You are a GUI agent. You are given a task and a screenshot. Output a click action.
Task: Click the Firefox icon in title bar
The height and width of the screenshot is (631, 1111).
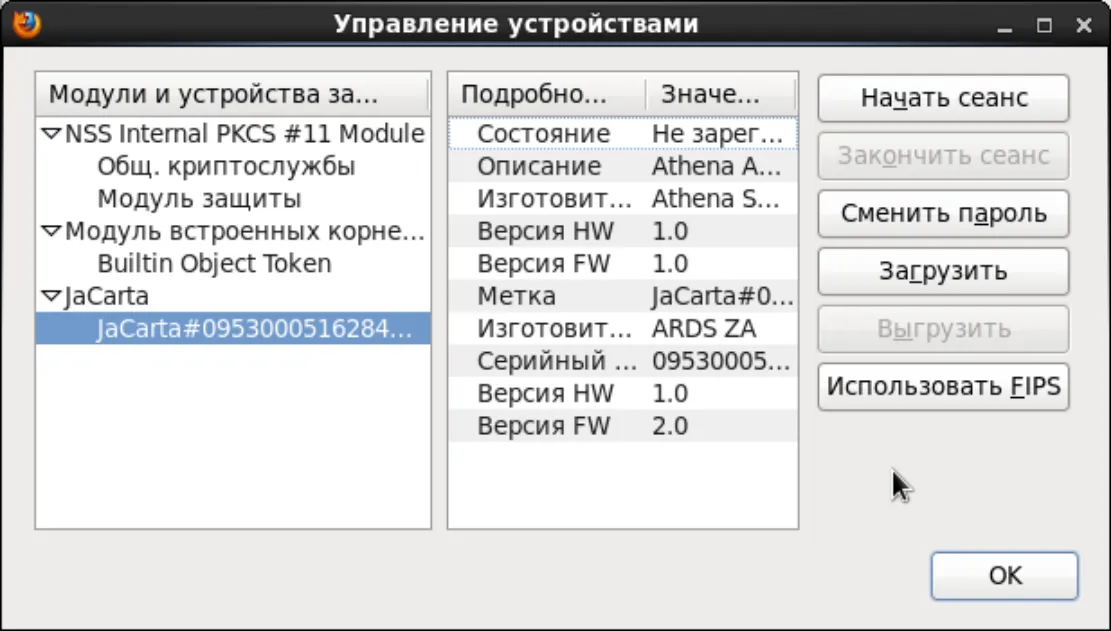click(x=26, y=24)
